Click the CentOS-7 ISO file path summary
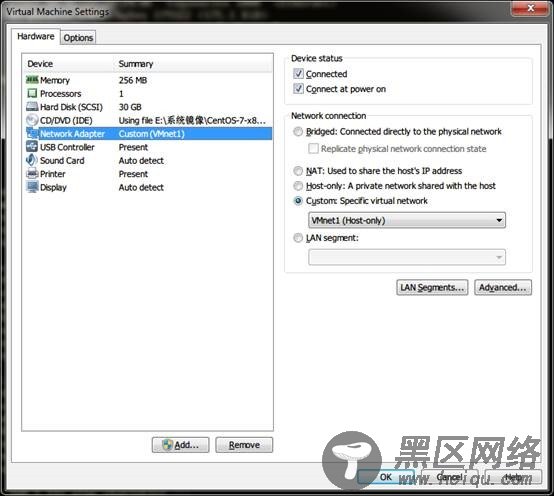The image size is (554, 496). tap(192, 120)
